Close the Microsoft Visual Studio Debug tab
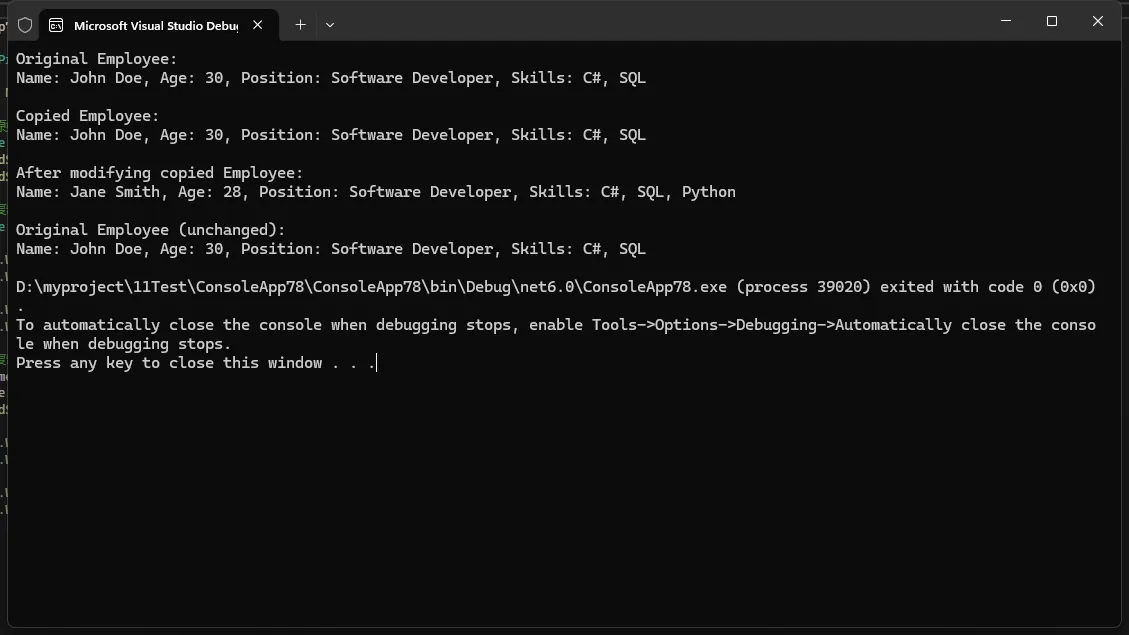 click(258, 25)
